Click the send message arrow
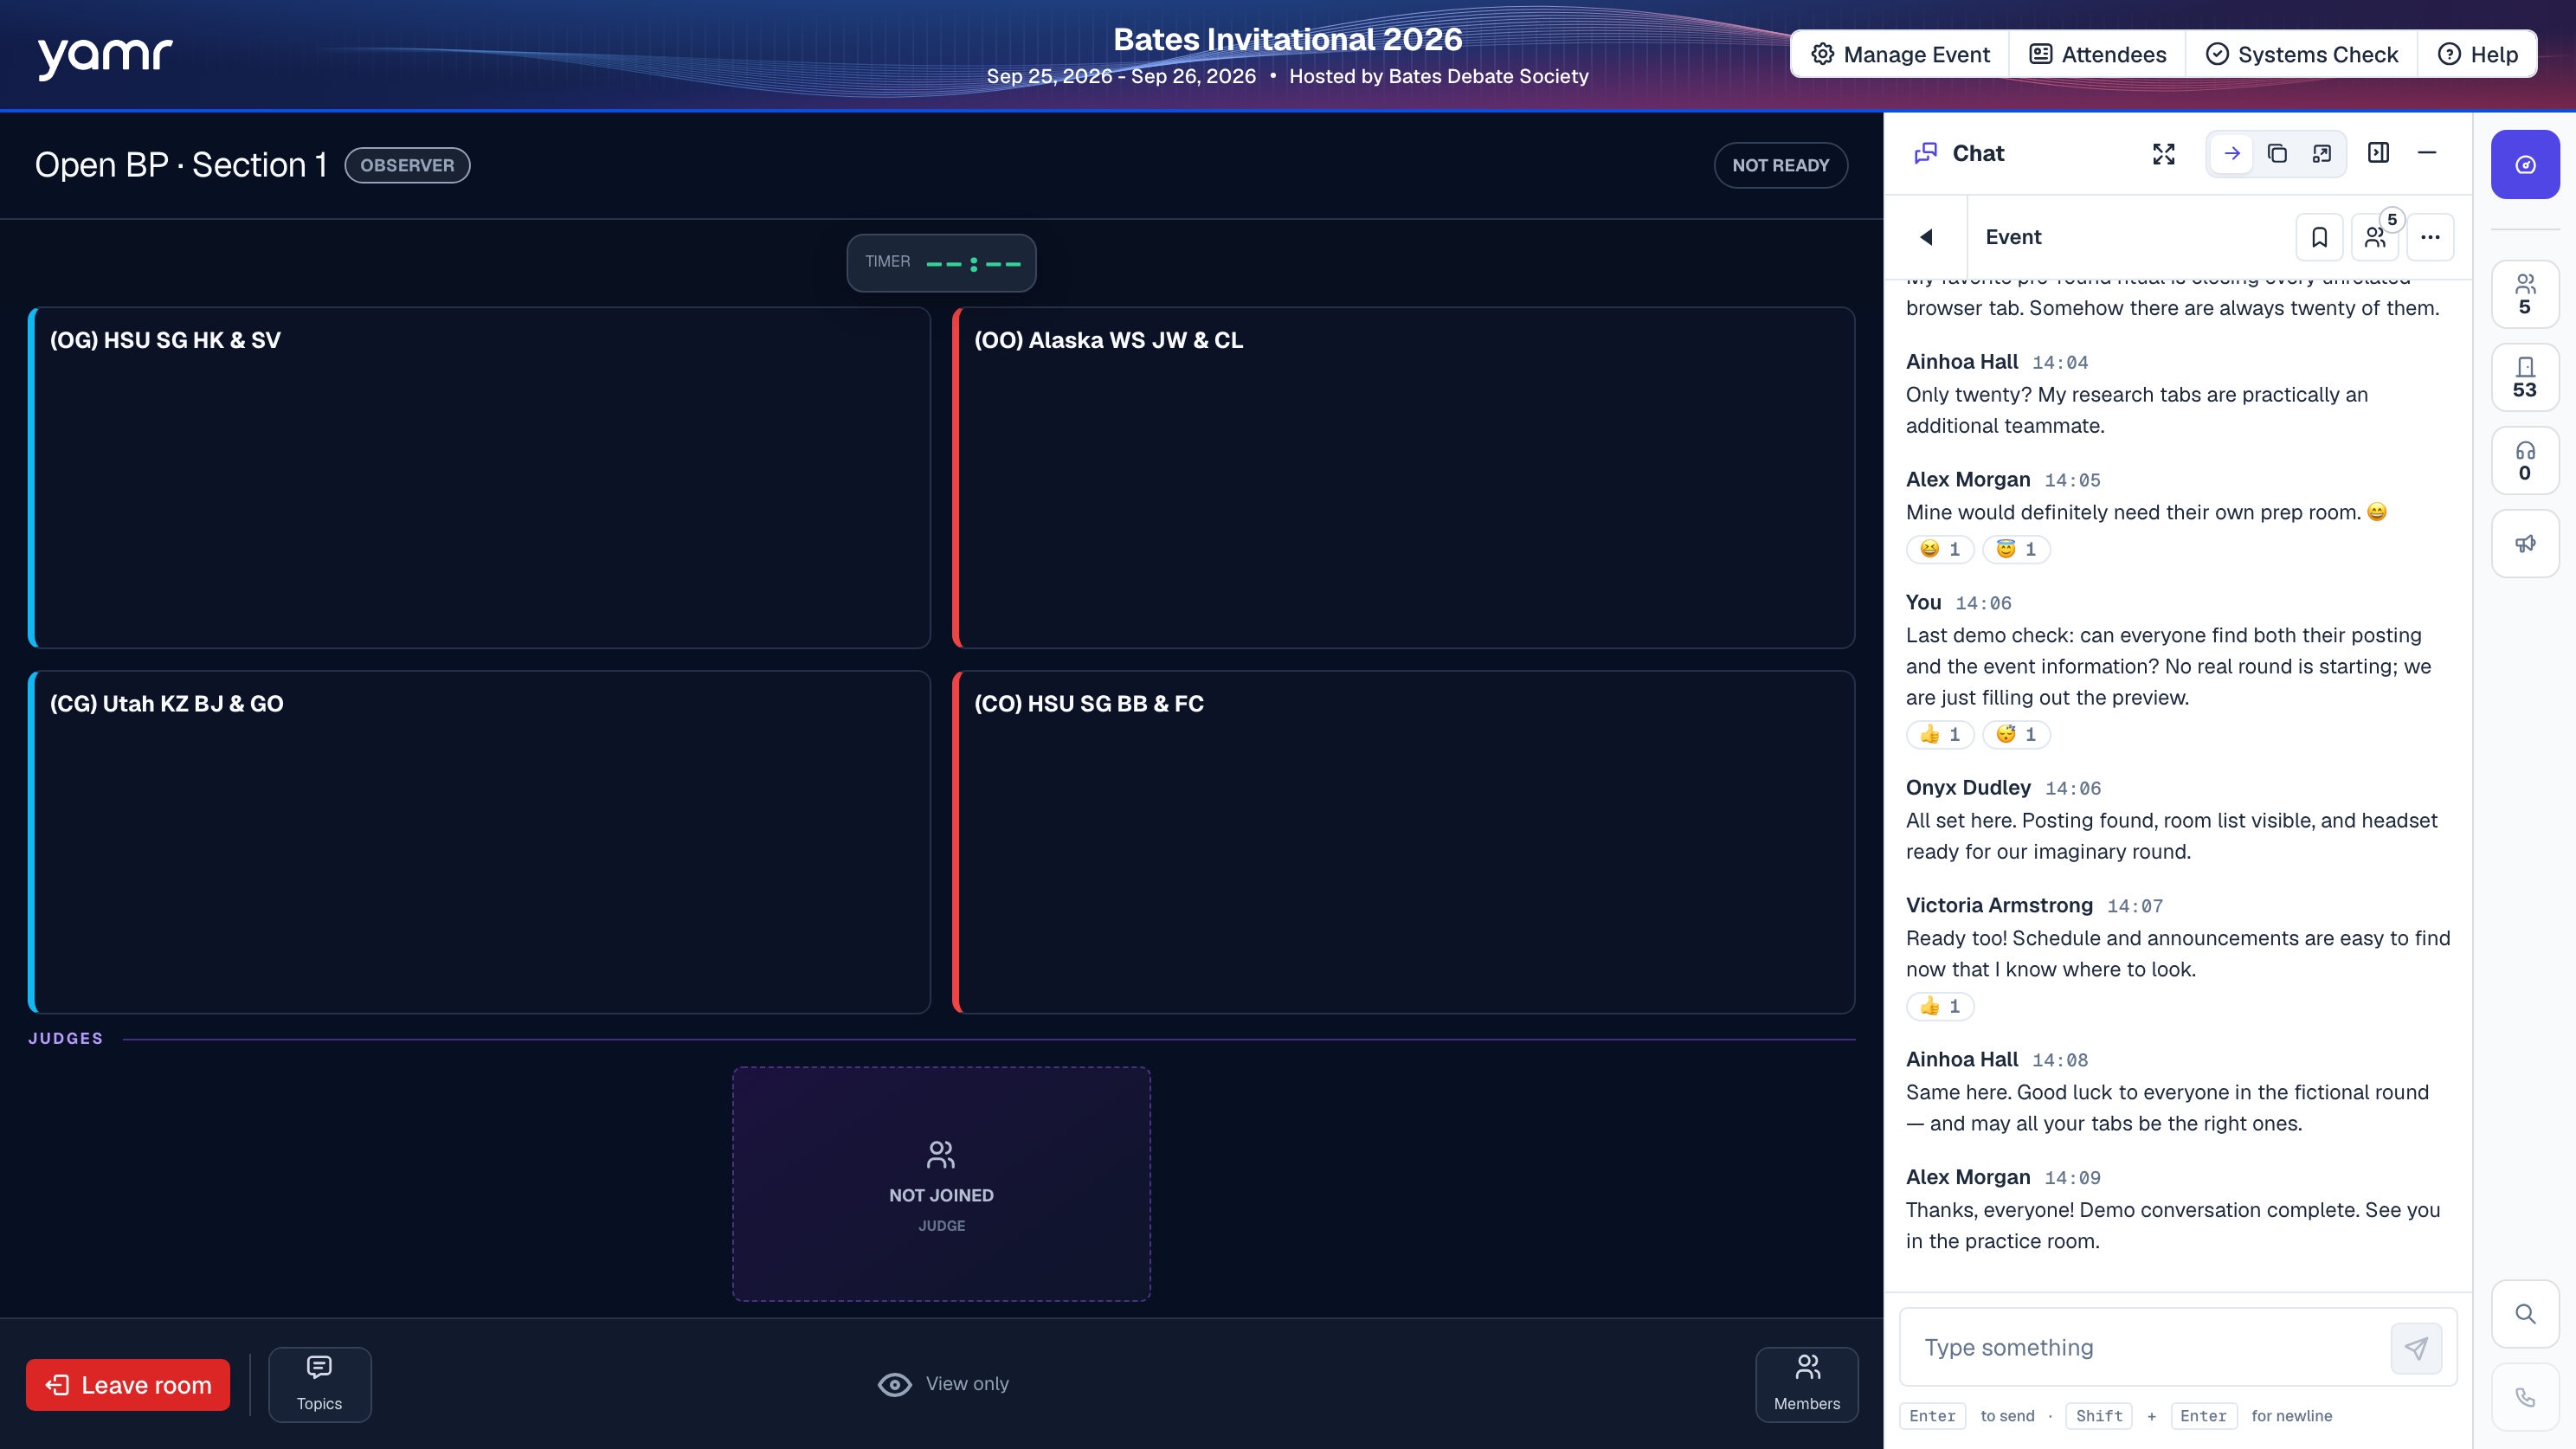Screen dimensions: 2576x1449 coord(2416,1348)
